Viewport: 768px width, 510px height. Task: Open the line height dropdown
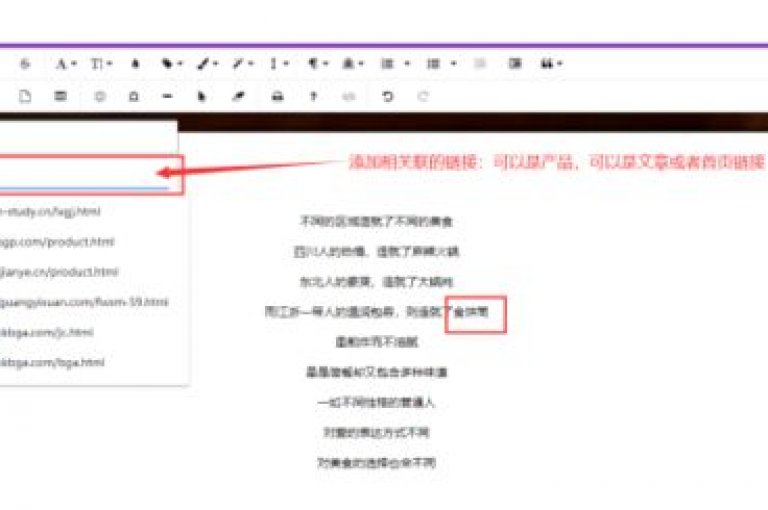tap(280, 64)
